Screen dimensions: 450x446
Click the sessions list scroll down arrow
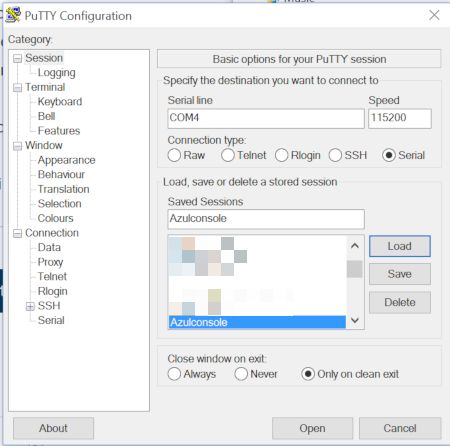(x=355, y=320)
